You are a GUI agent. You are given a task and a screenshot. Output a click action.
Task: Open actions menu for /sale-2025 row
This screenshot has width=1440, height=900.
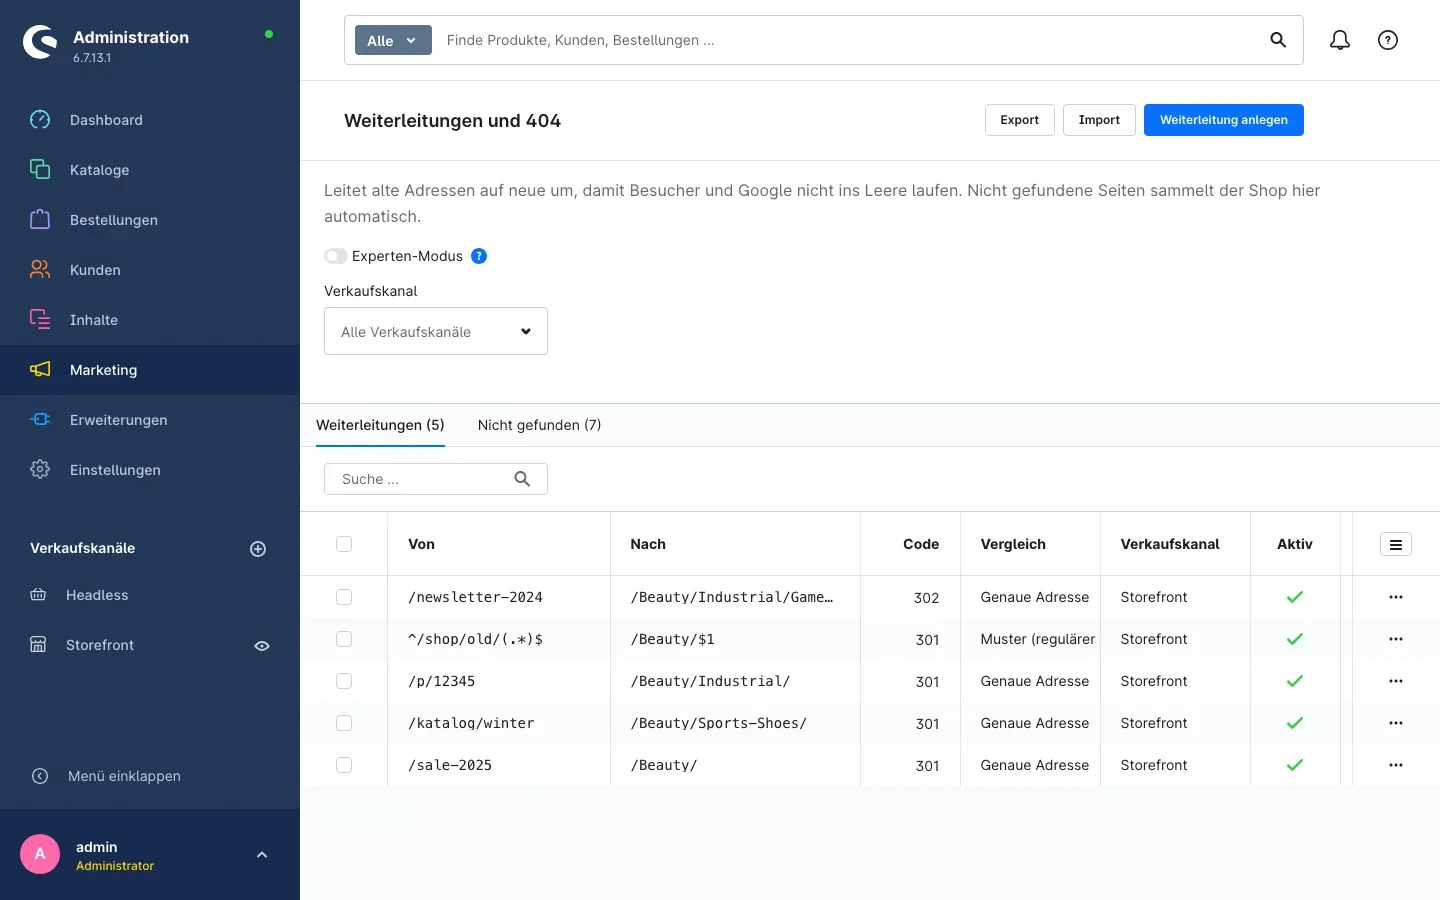click(x=1396, y=765)
